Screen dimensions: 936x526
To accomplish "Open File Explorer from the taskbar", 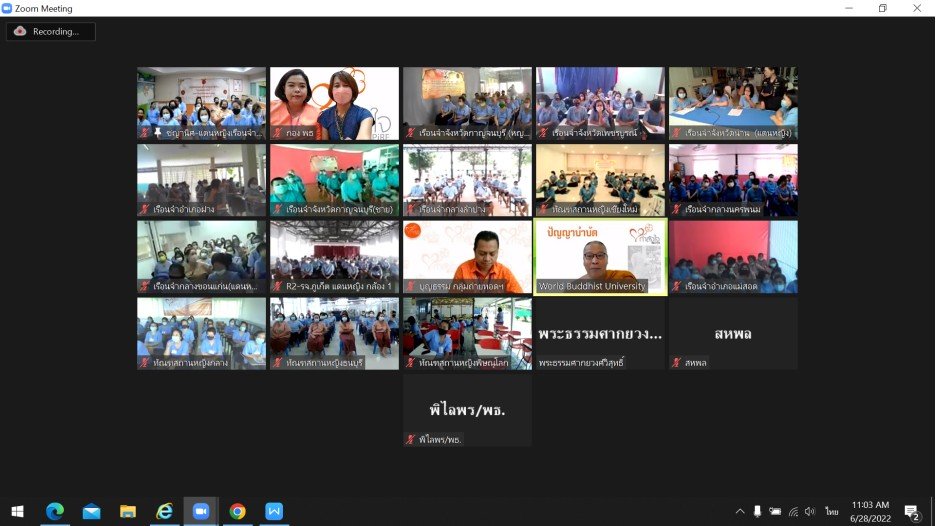I will click(128, 511).
